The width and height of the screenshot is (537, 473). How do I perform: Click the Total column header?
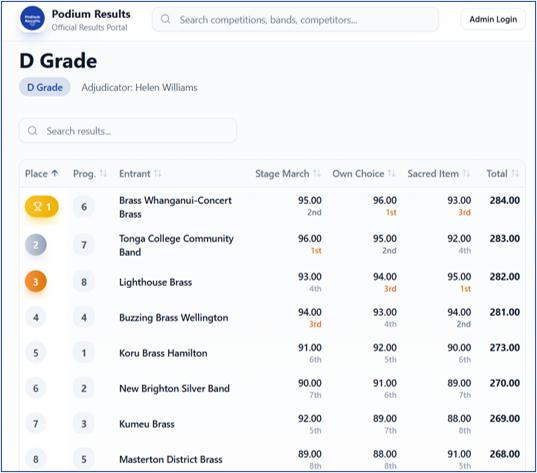503,174
